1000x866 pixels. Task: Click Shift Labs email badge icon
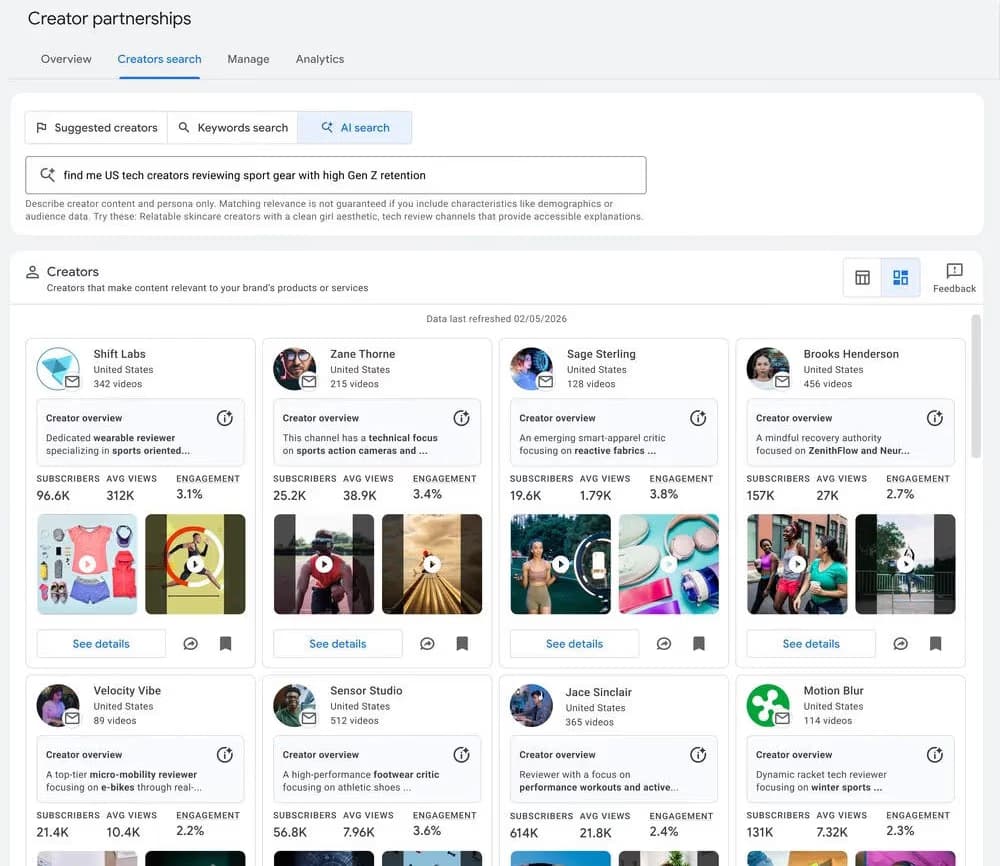tap(72, 381)
